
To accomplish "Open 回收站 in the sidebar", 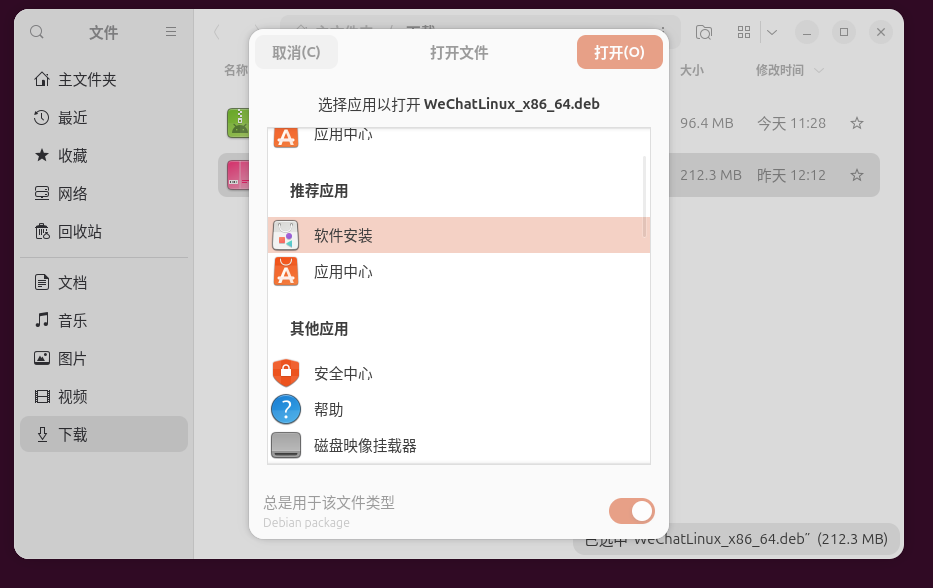I will coord(104,232).
